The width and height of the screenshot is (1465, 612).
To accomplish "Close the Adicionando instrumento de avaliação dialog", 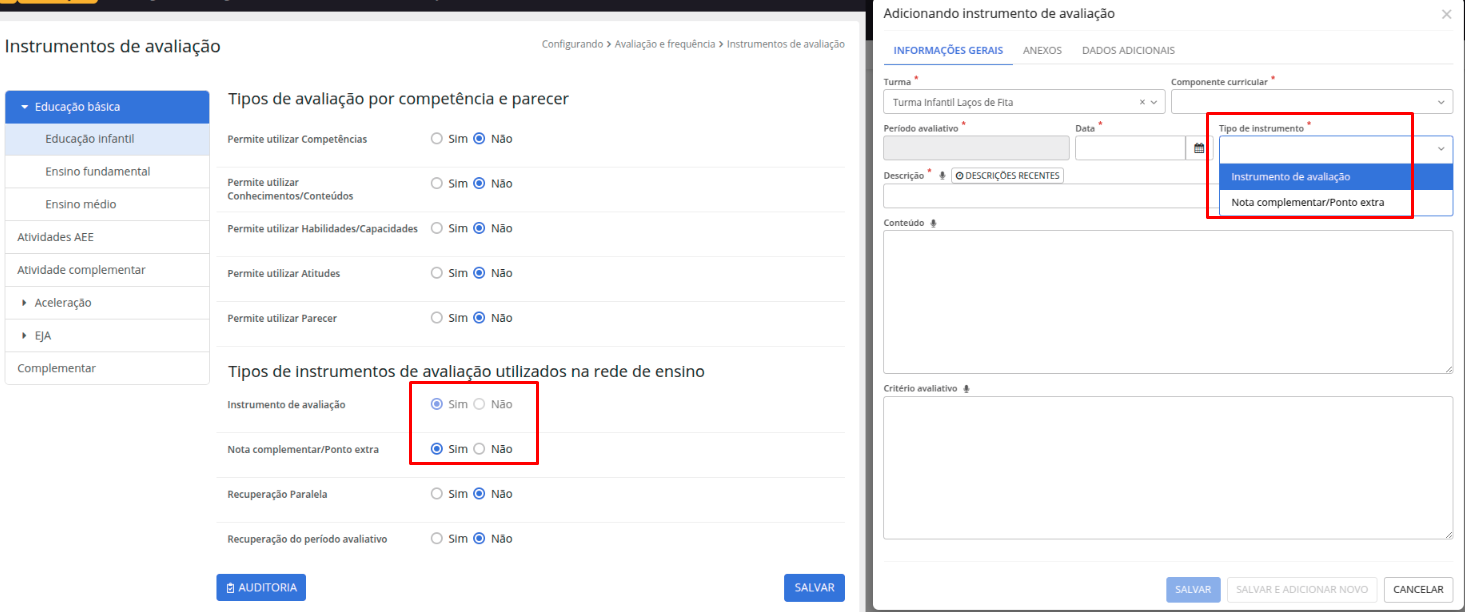I will (1446, 14).
